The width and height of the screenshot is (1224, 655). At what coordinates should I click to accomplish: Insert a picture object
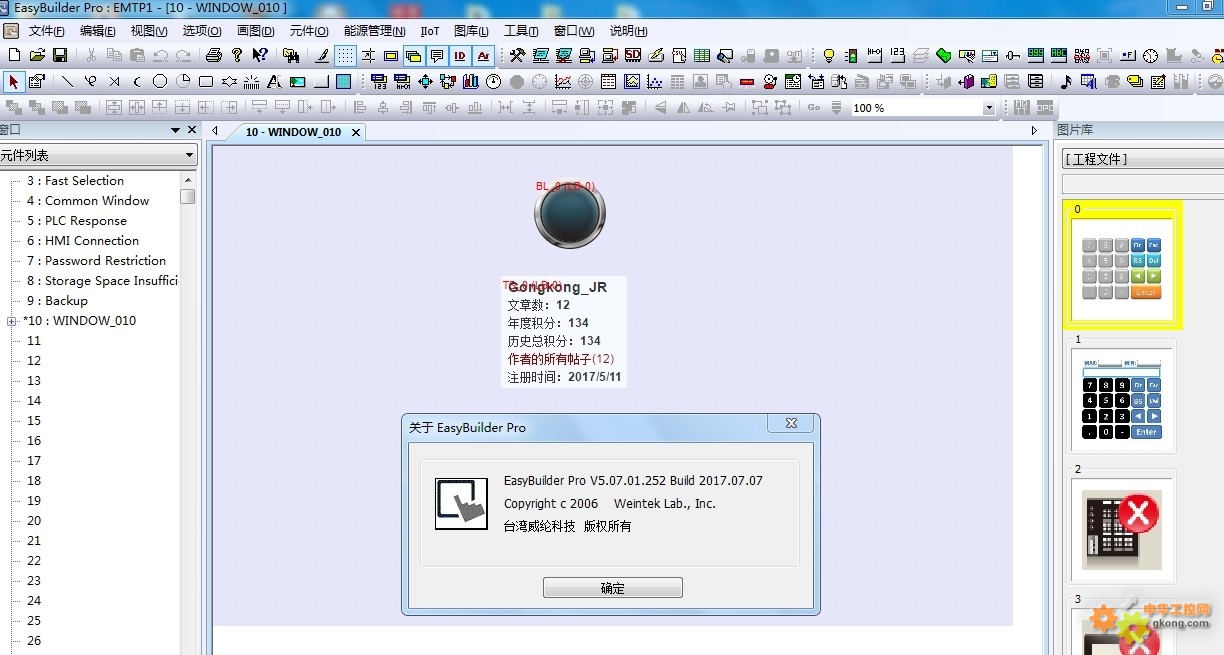coord(297,82)
